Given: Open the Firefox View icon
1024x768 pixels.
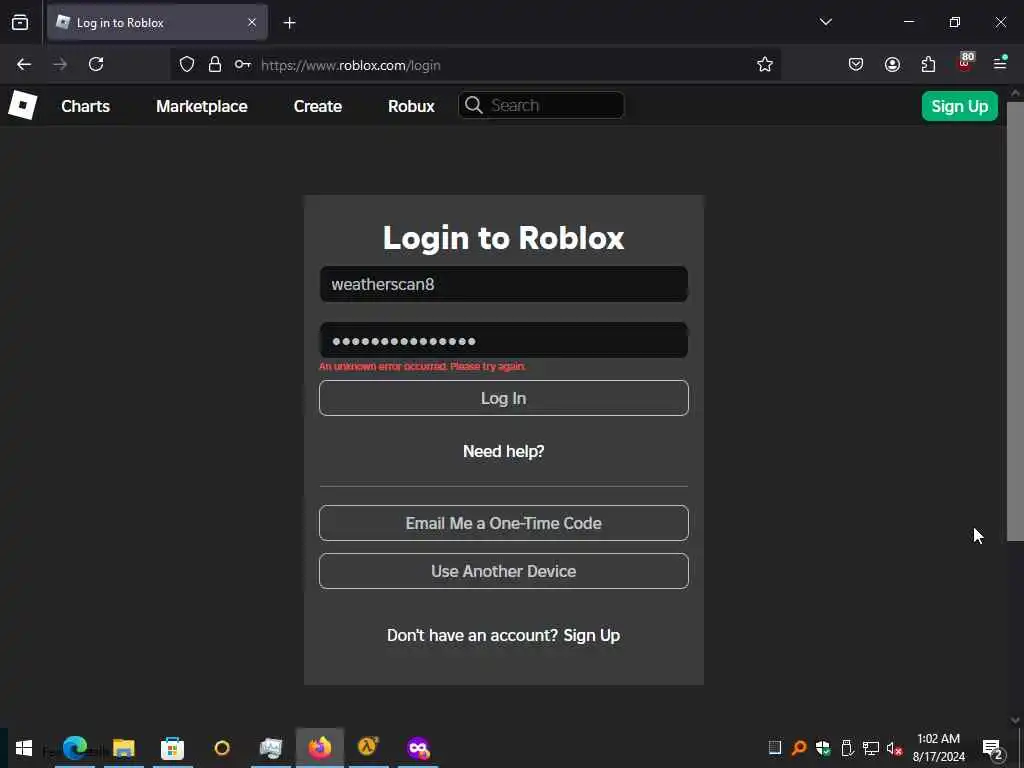Looking at the screenshot, I should pos(20,23).
